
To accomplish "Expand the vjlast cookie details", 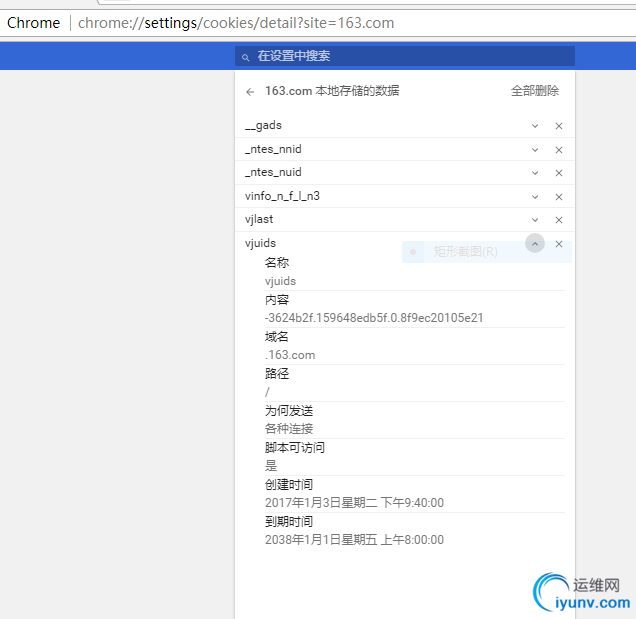I will coord(535,220).
